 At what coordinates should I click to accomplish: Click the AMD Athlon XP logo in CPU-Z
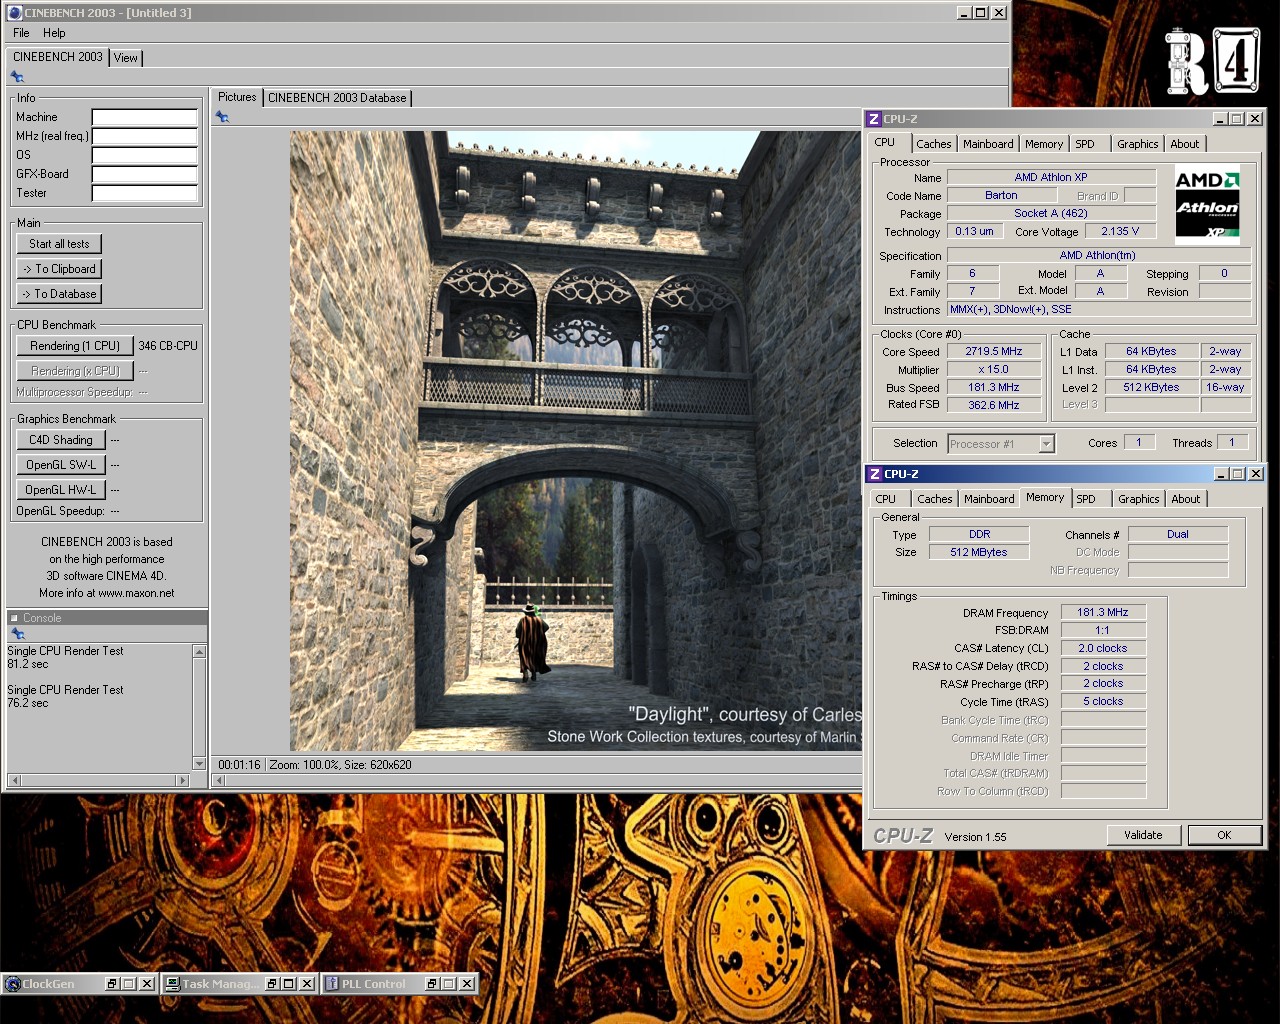click(x=1207, y=205)
